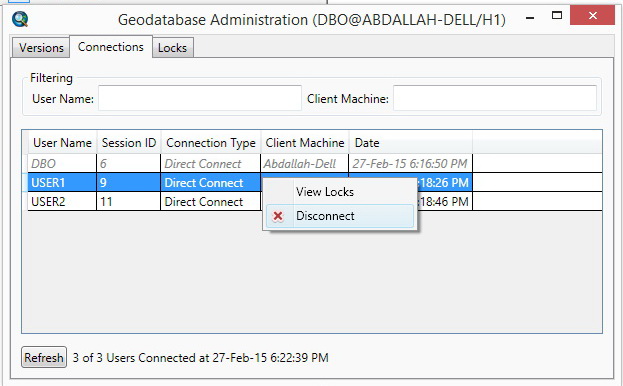Choose View Locks from context menu
Viewport: 623px width, 386px height.
coord(340,192)
